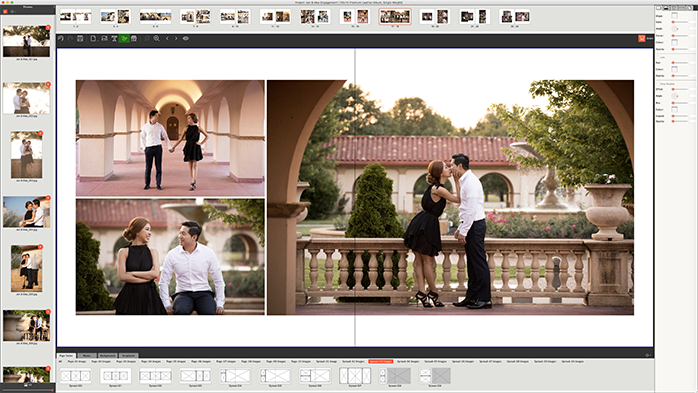Go to the previous spread arrow

coord(167,39)
